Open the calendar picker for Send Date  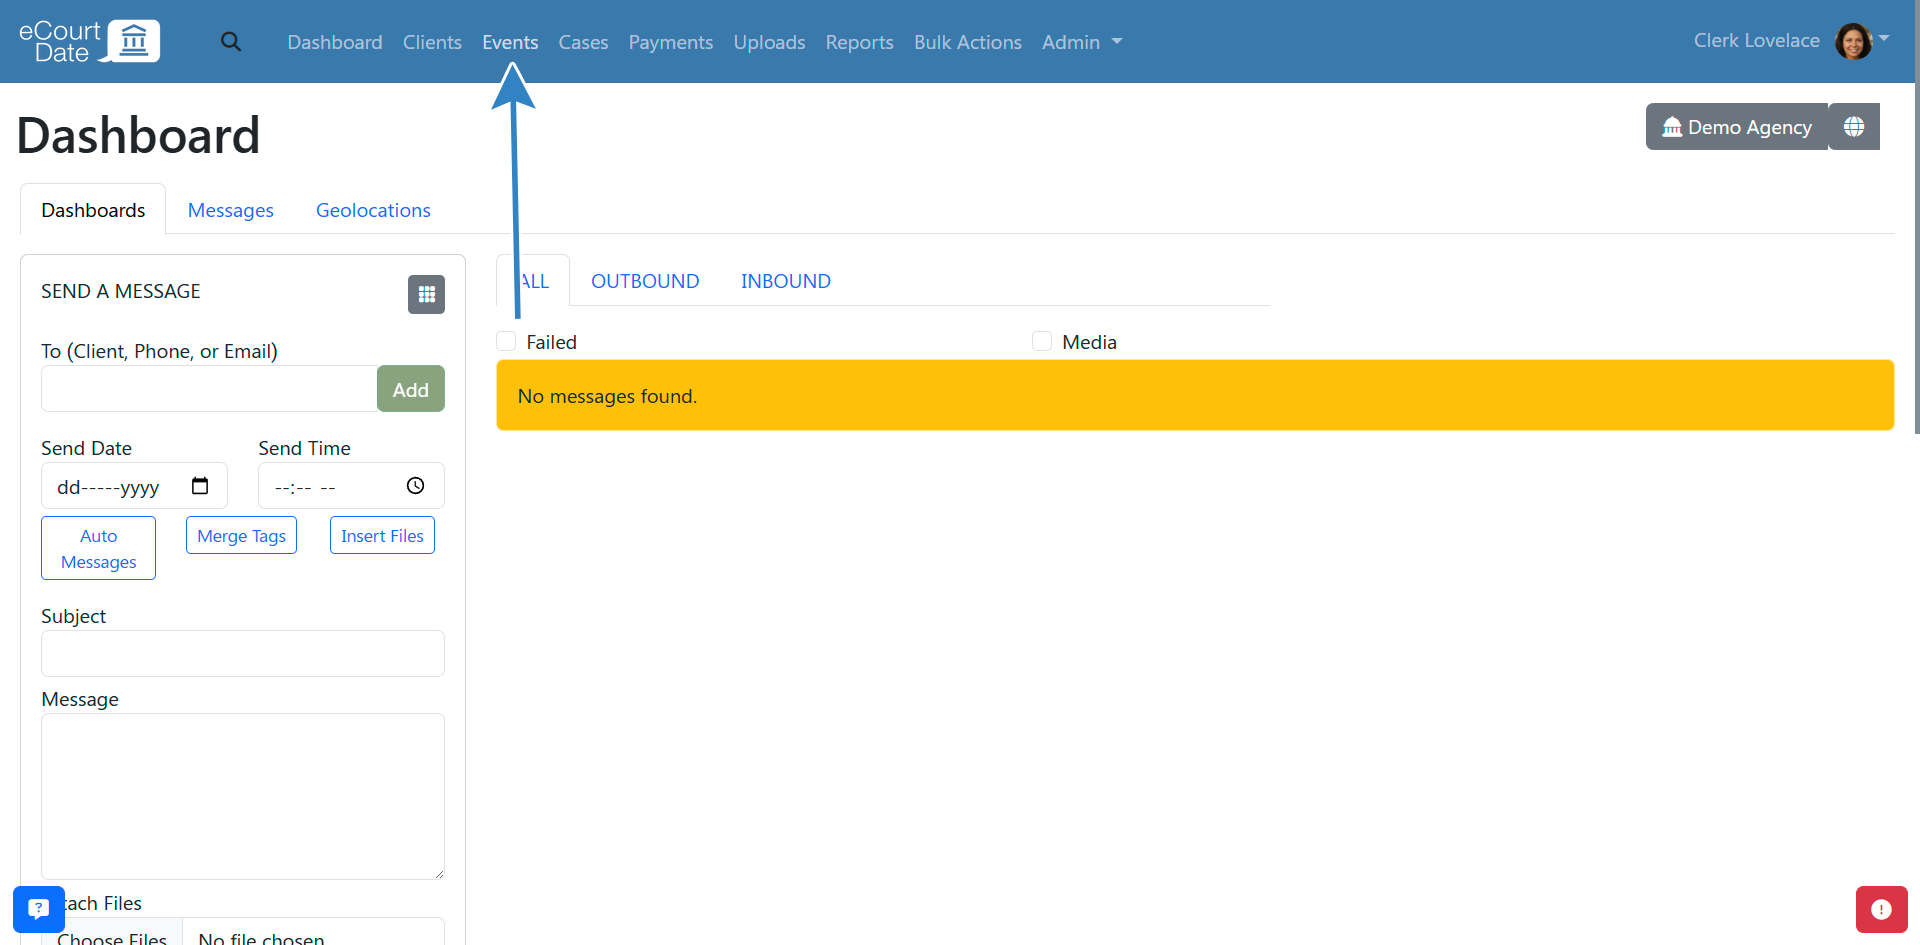[x=200, y=485]
